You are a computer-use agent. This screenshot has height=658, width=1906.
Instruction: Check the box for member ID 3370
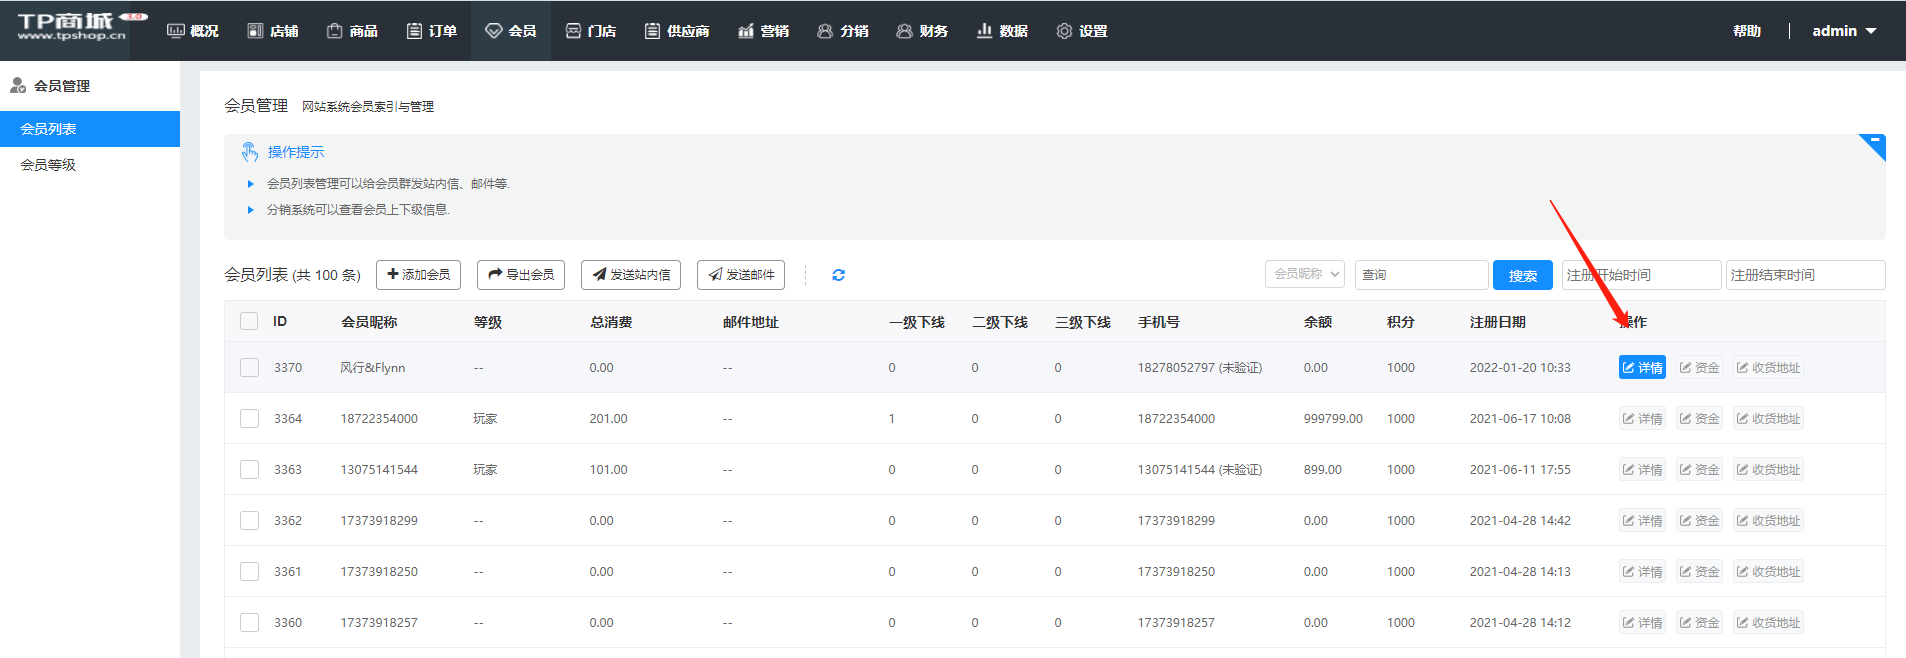[x=249, y=368]
